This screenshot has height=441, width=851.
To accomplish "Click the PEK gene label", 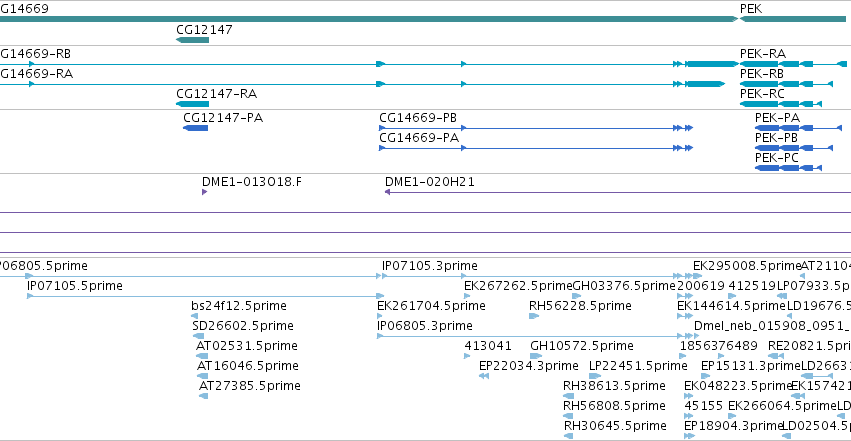I will 751,9.
